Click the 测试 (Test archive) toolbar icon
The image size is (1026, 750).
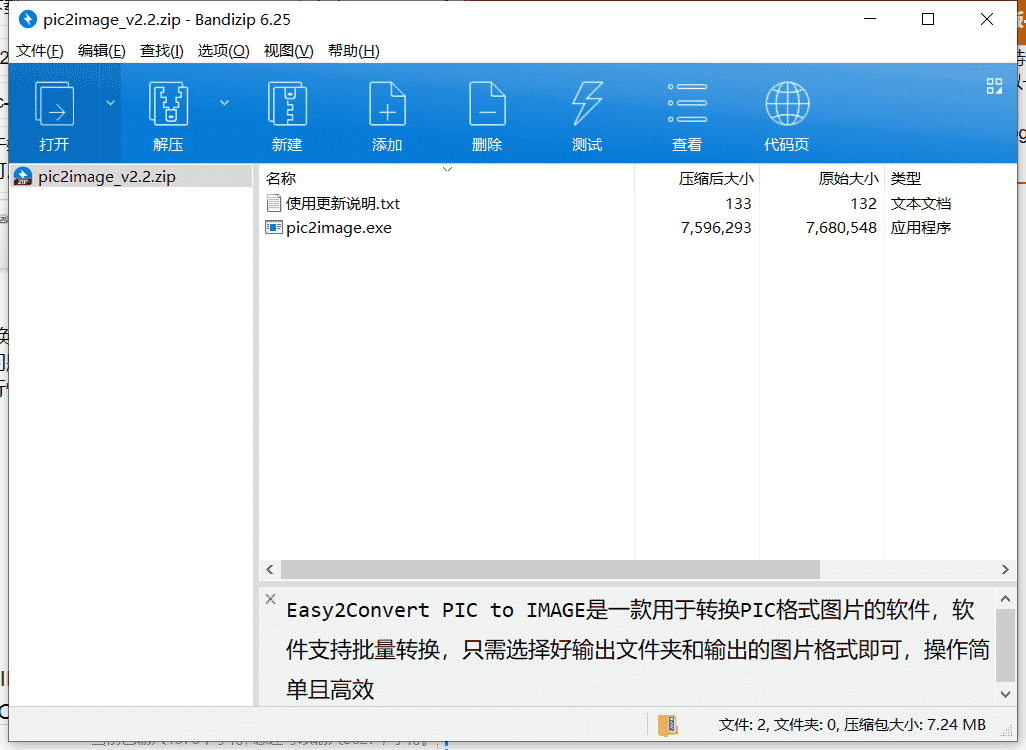587,103
